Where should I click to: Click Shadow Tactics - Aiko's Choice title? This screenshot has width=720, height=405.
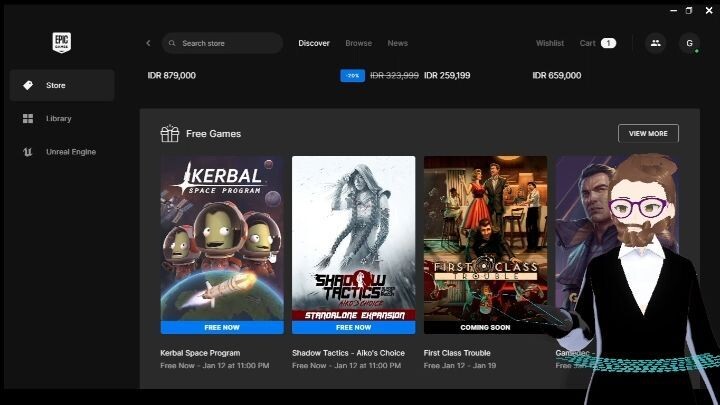click(x=349, y=353)
